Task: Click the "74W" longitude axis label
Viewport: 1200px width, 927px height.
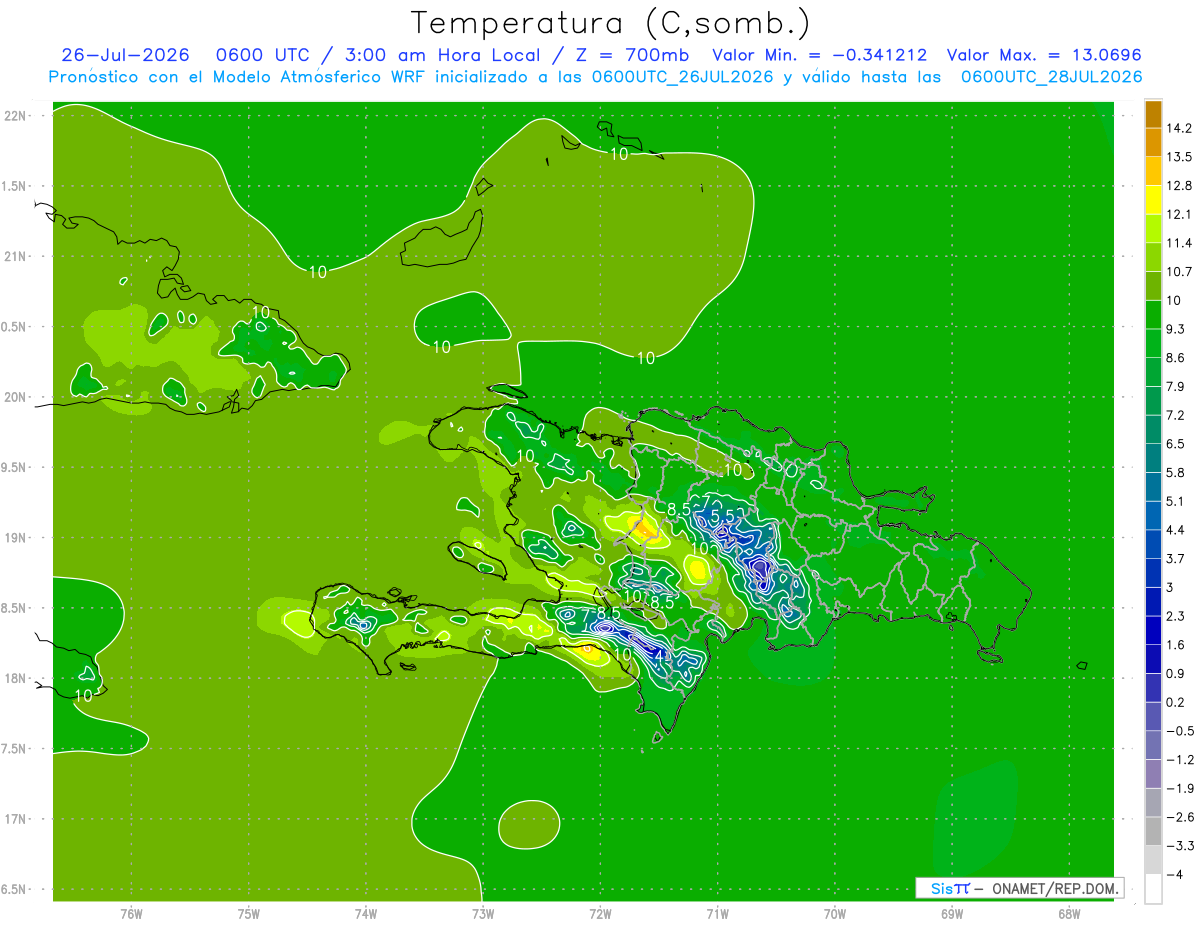Action: (x=366, y=915)
